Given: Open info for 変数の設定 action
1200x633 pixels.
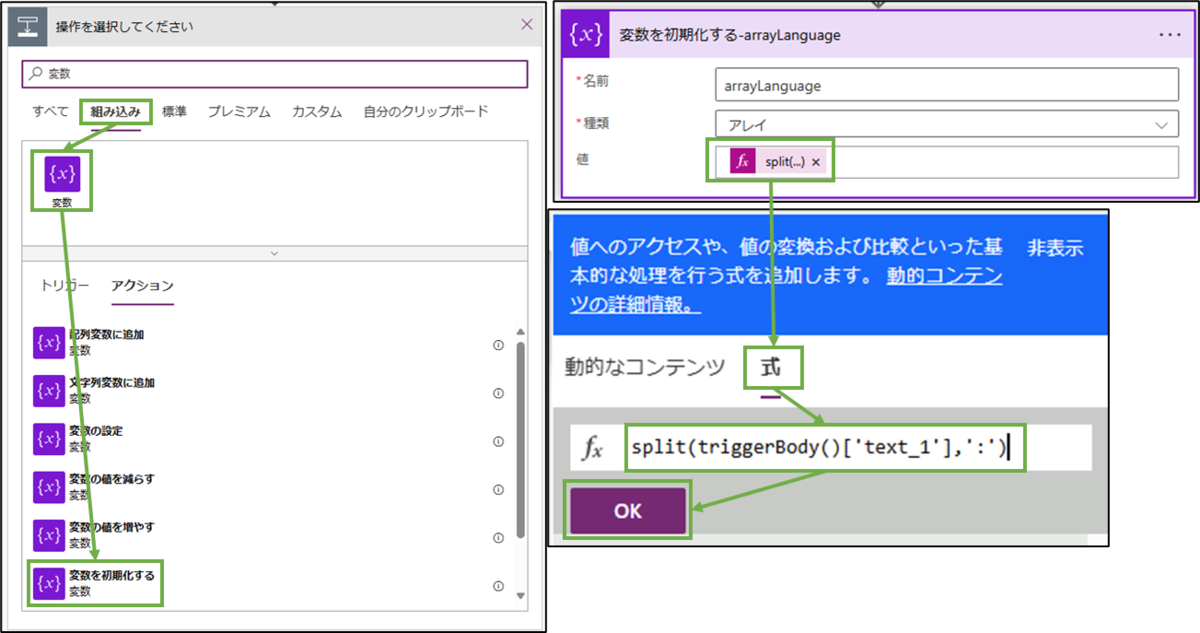Looking at the screenshot, I should coord(498,440).
